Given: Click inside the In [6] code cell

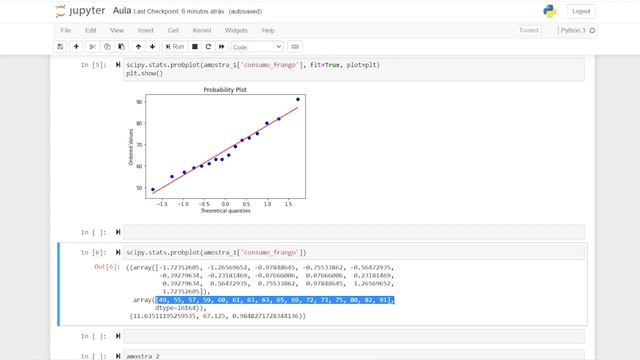Looking at the screenshot, I should click(x=354, y=252).
